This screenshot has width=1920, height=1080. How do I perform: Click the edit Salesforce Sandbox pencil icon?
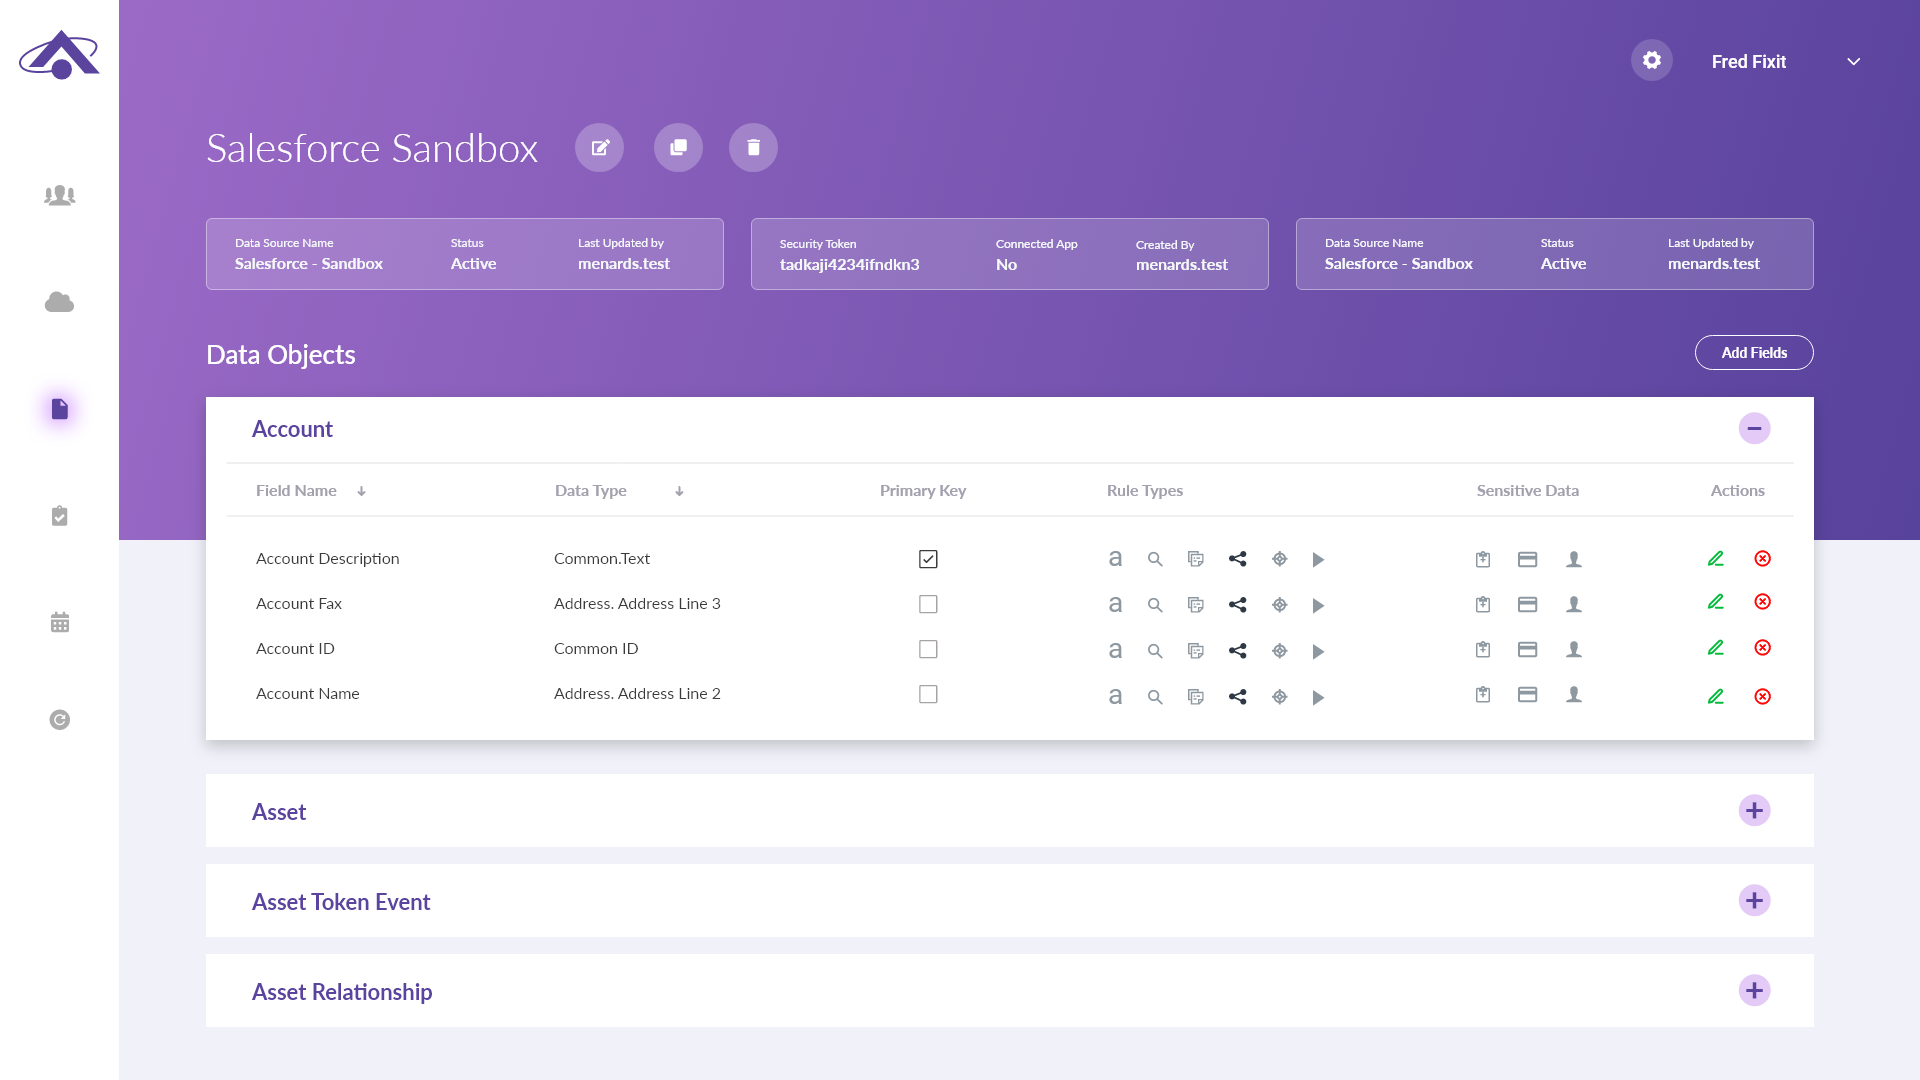click(x=599, y=148)
